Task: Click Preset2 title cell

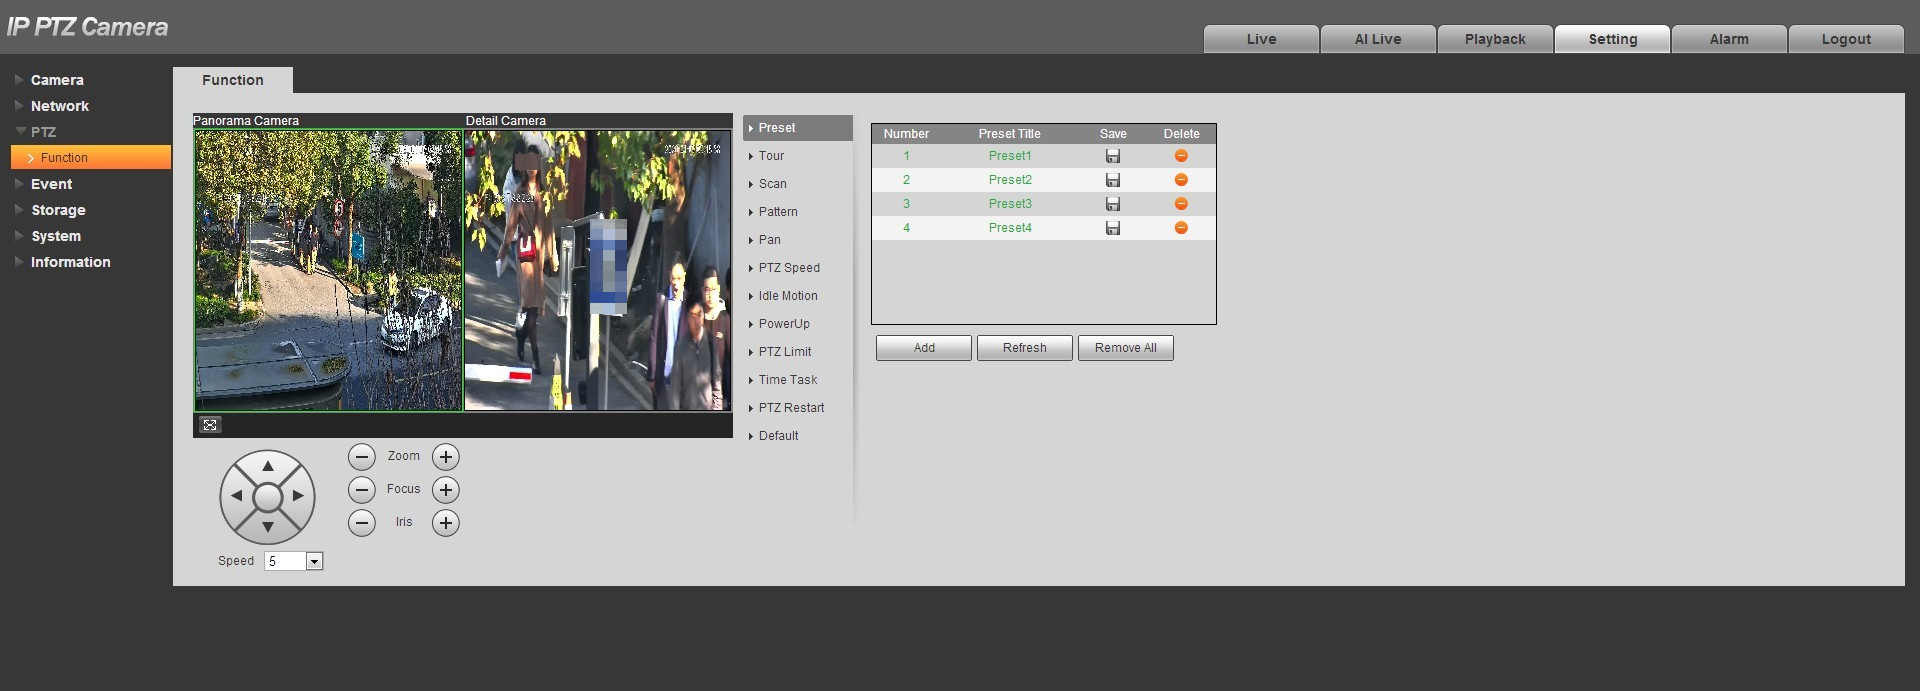Action: coord(1010,180)
